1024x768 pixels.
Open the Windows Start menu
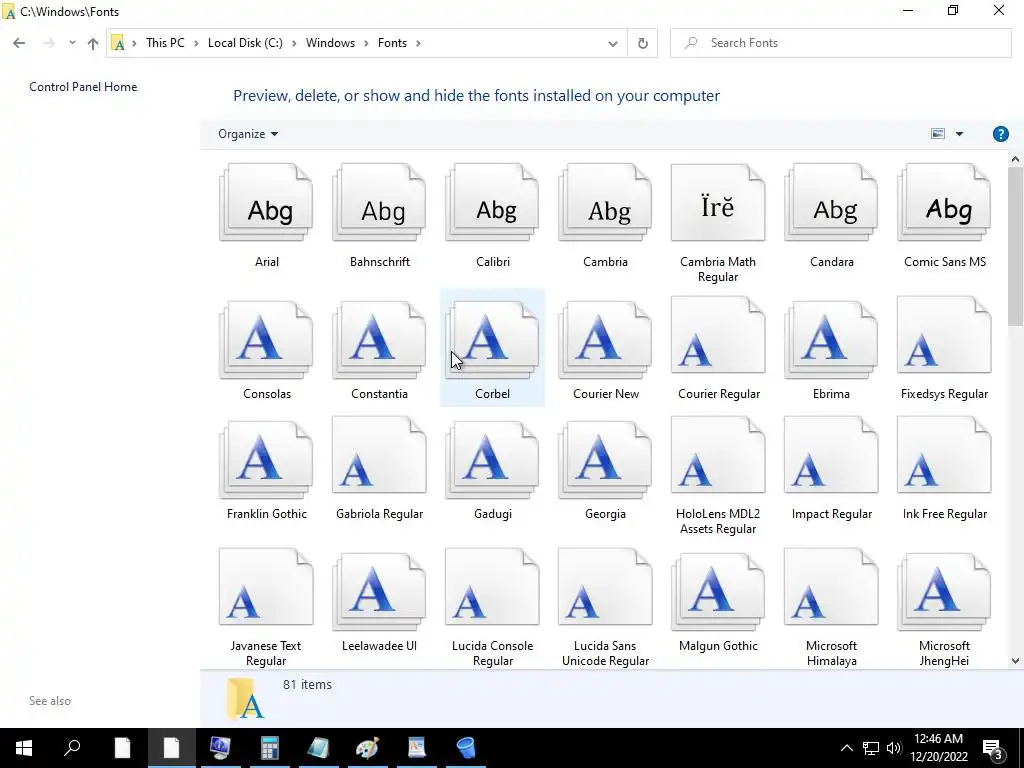24,748
